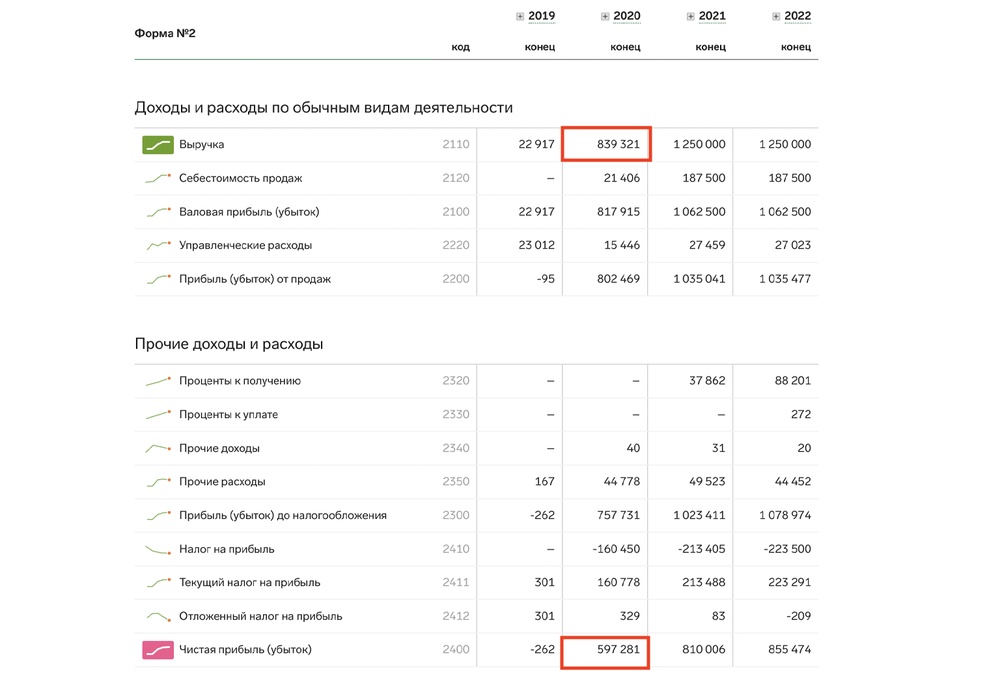Expand the 2021 year column
The image size is (1000, 689).
pyautogui.click(x=691, y=17)
